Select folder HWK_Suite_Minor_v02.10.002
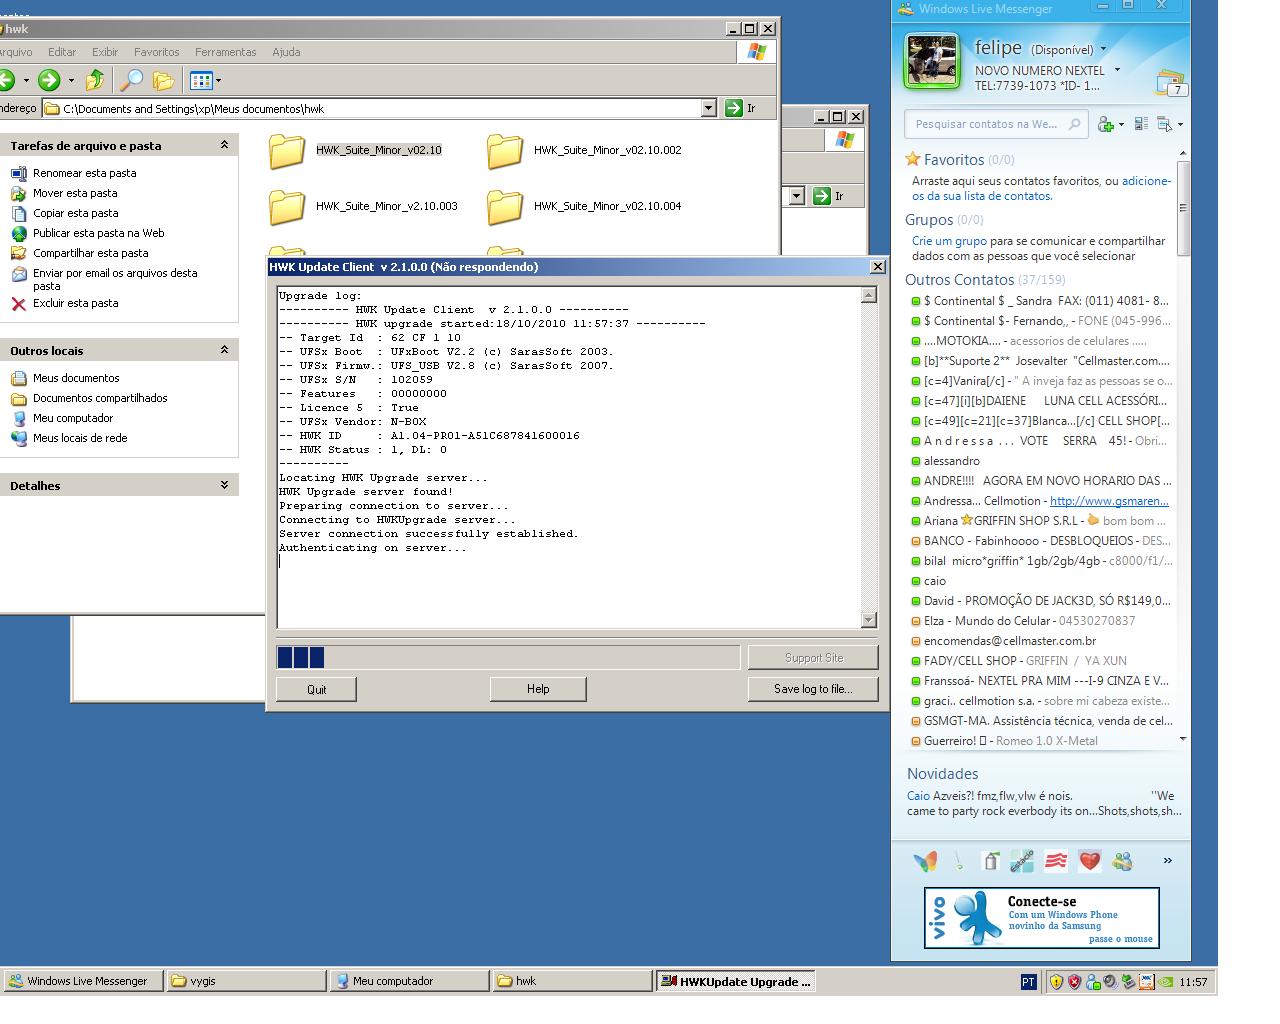The image size is (1280, 1024). point(584,150)
